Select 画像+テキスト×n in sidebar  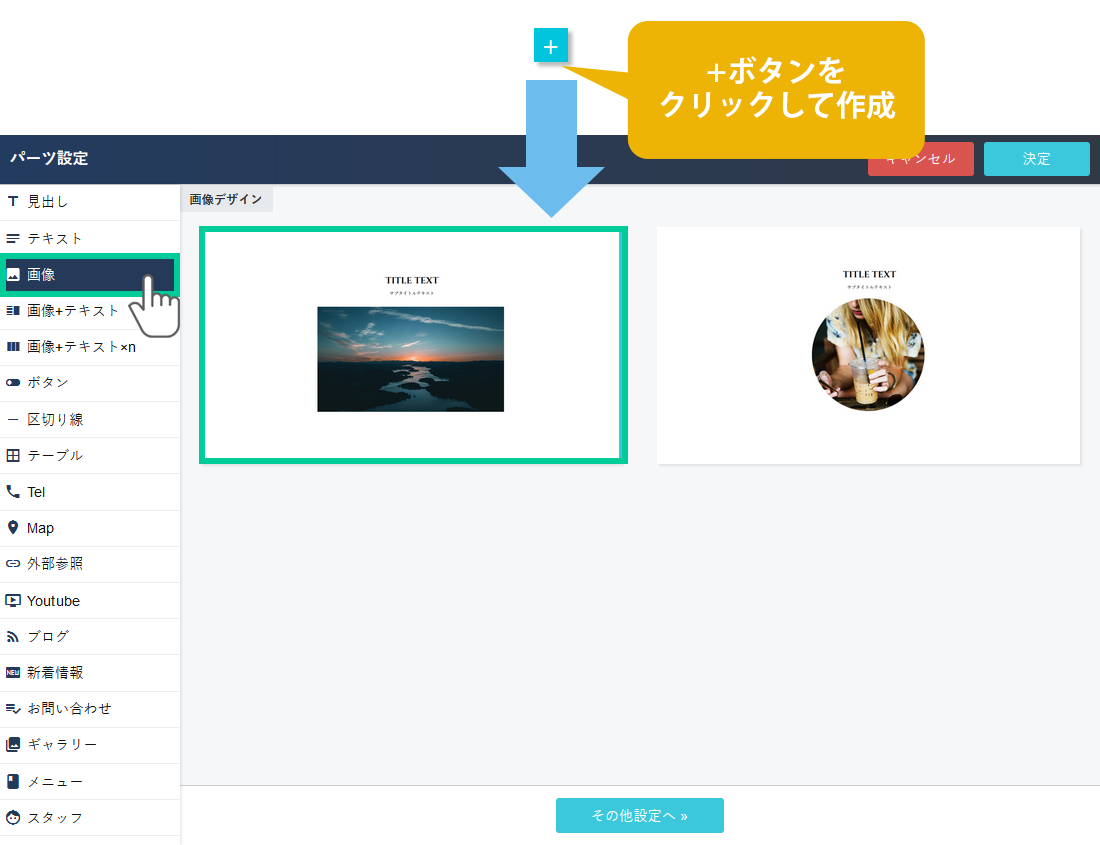[81, 347]
